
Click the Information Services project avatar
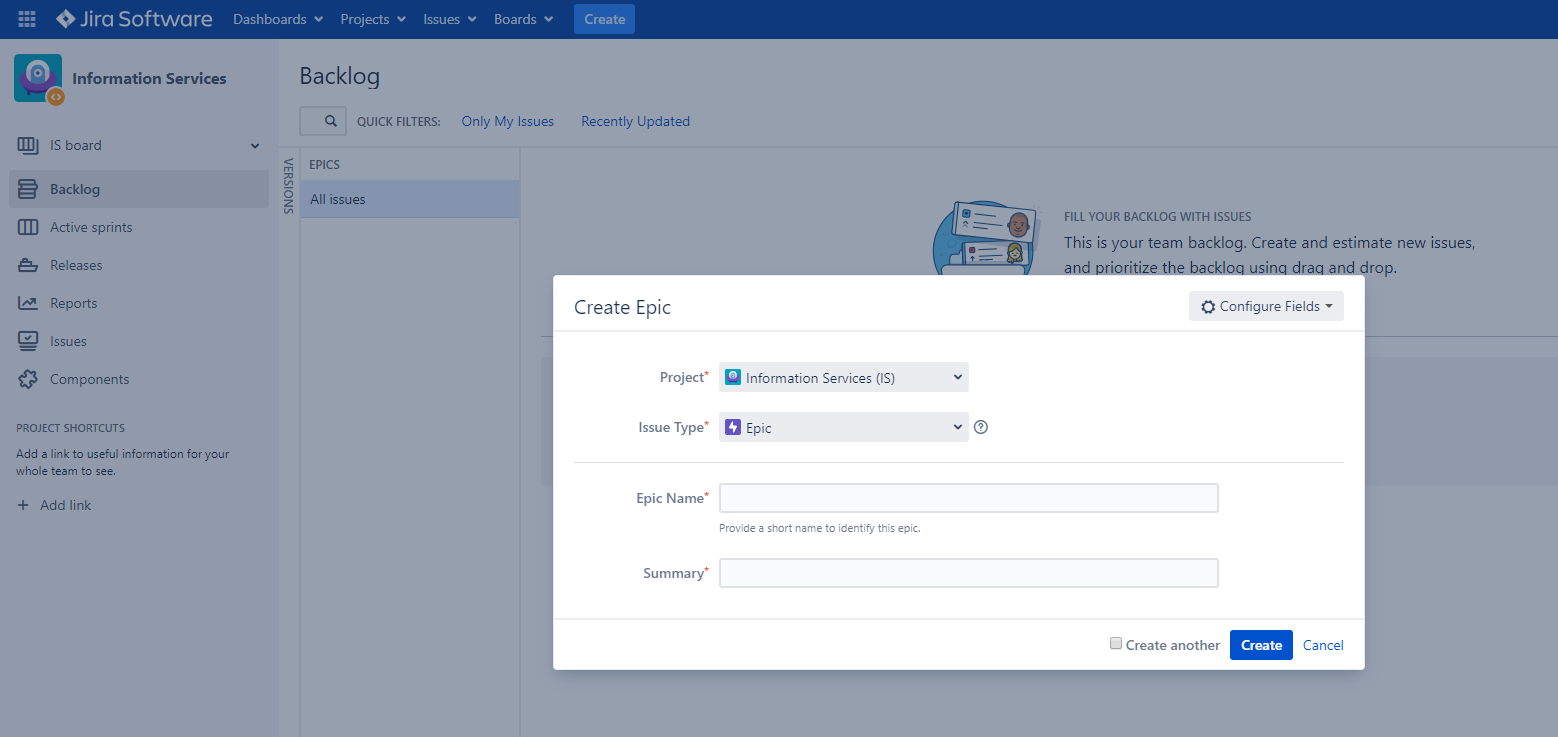(x=38, y=78)
